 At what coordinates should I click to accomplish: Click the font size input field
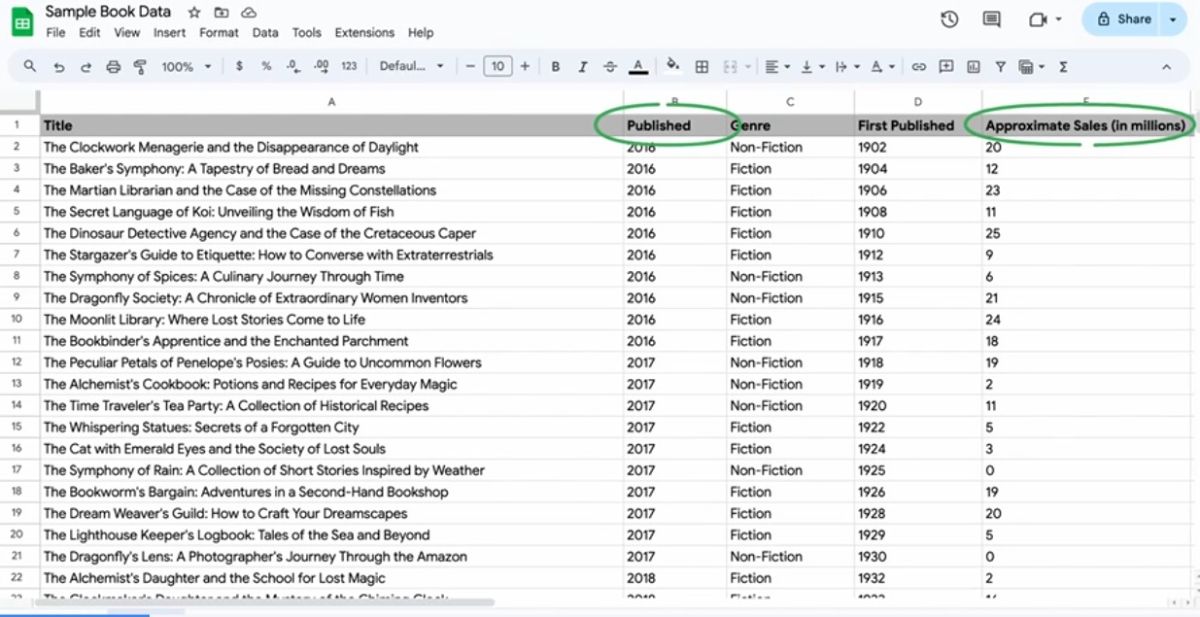coord(497,67)
